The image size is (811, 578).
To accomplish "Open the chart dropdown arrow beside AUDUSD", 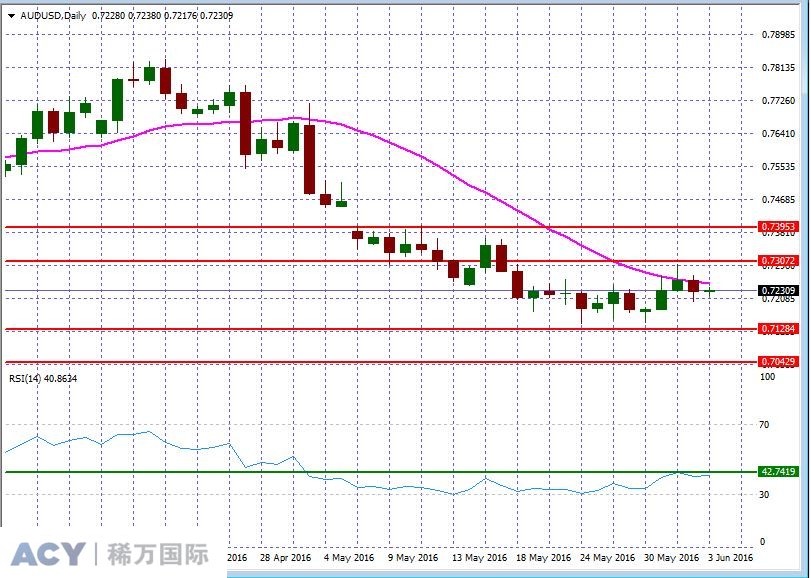I will (11, 16).
